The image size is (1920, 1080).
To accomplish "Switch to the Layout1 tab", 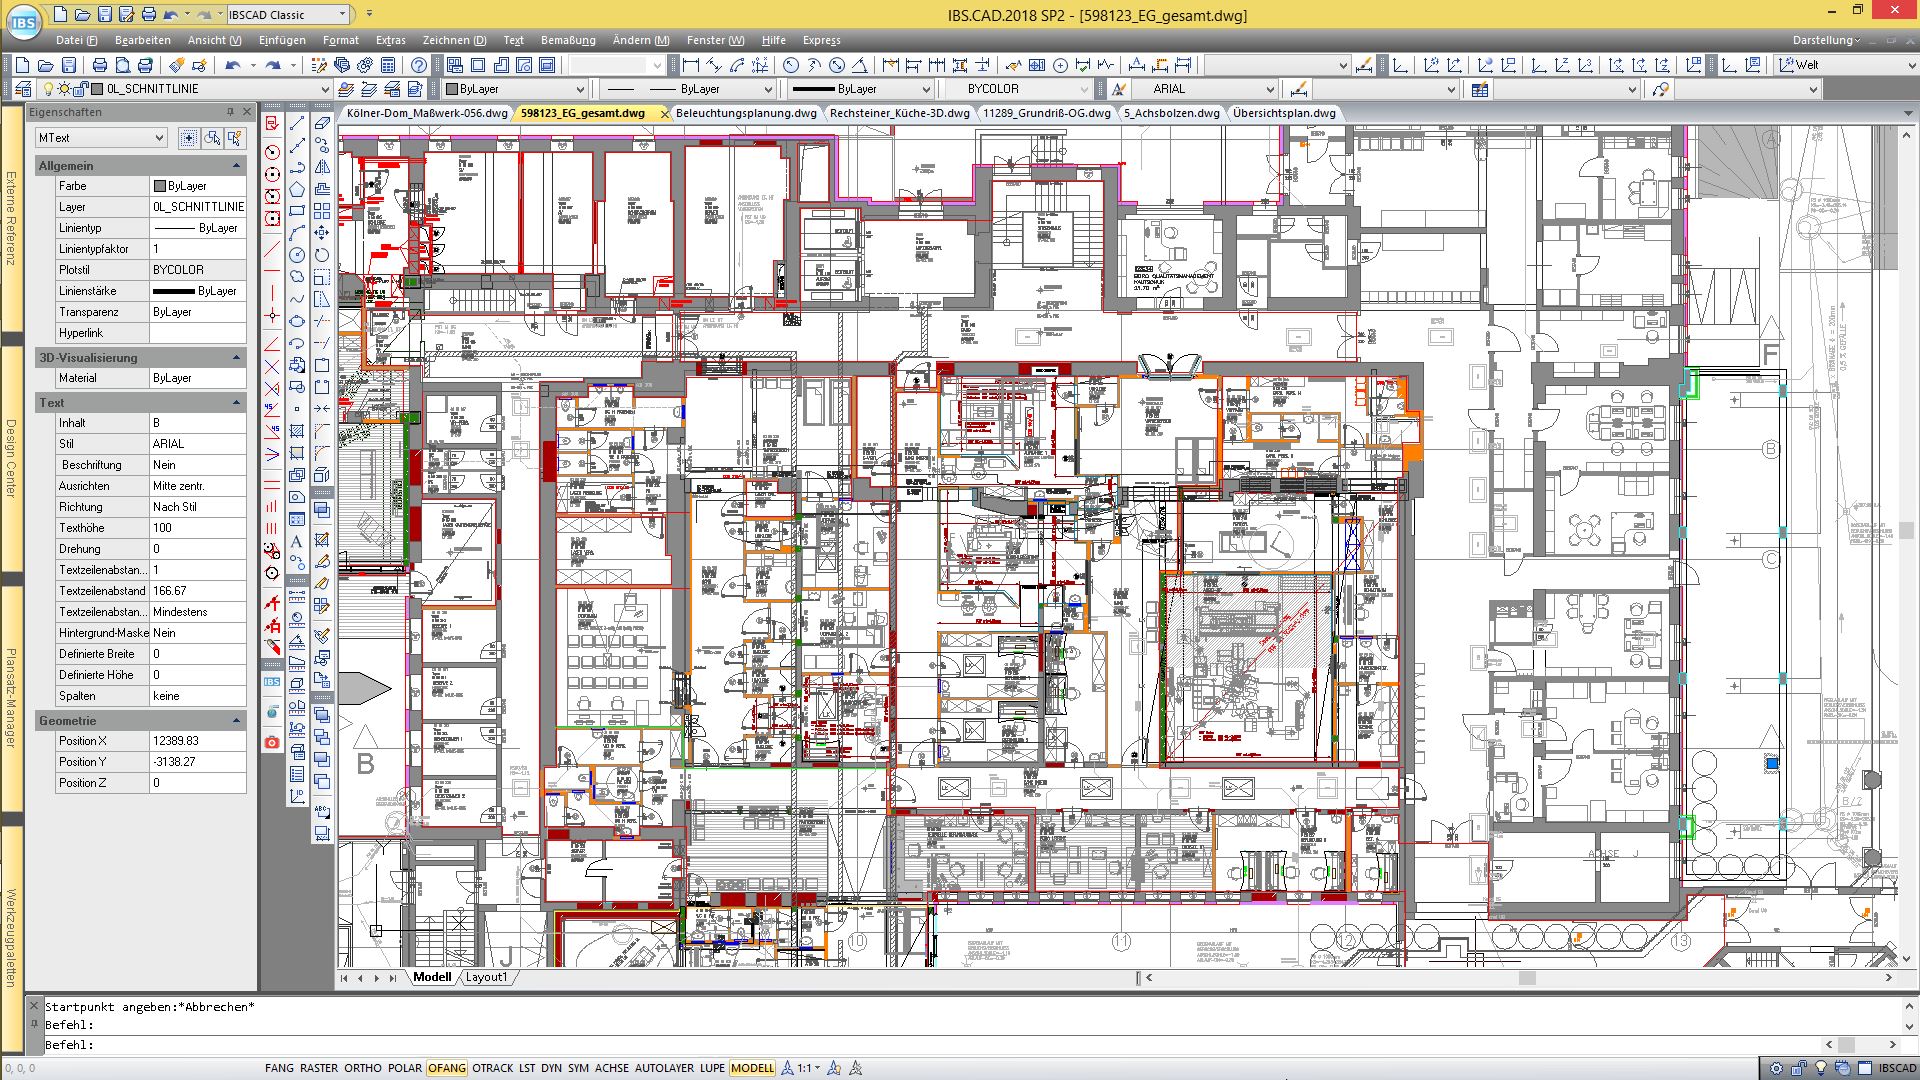I will click(486, 977).
